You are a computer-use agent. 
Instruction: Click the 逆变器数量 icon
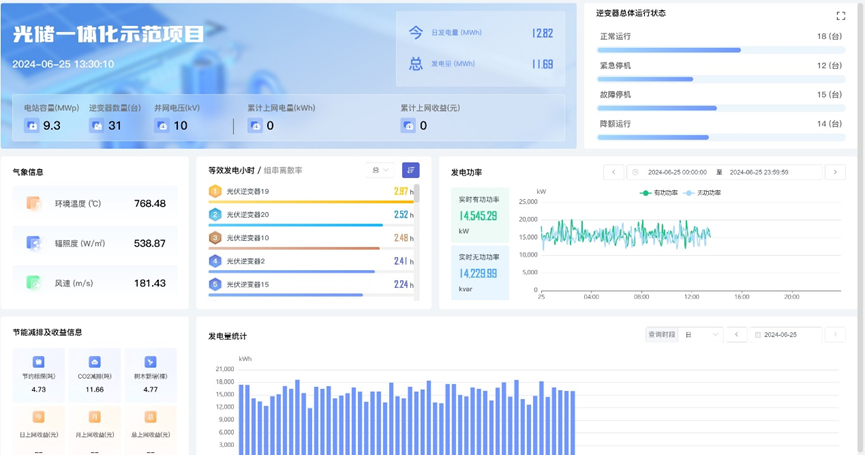coord(96,126)
